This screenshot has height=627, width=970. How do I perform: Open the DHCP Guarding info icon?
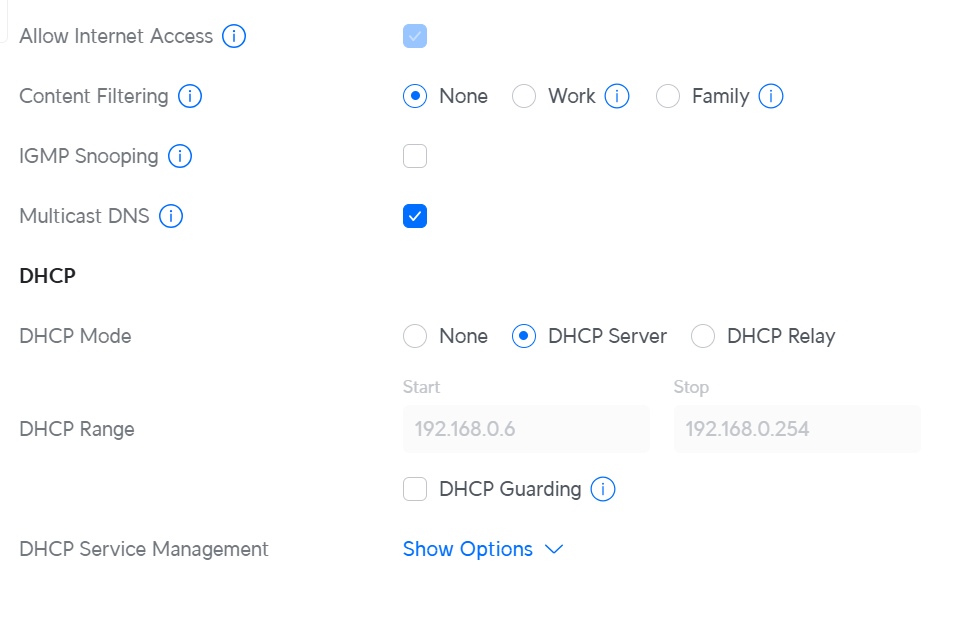tap(603, 489)
